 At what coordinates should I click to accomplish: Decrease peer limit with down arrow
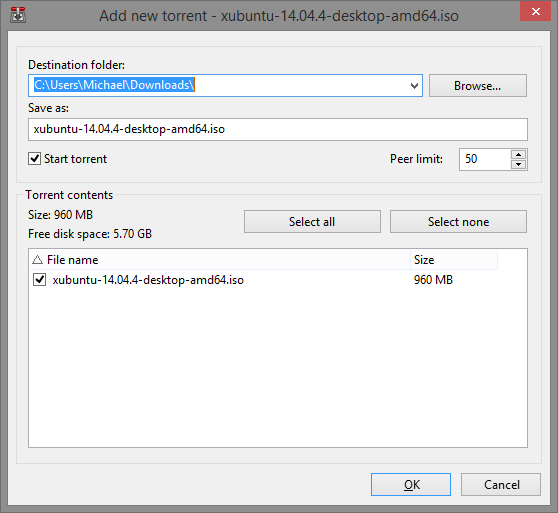(x=518, y=164)
